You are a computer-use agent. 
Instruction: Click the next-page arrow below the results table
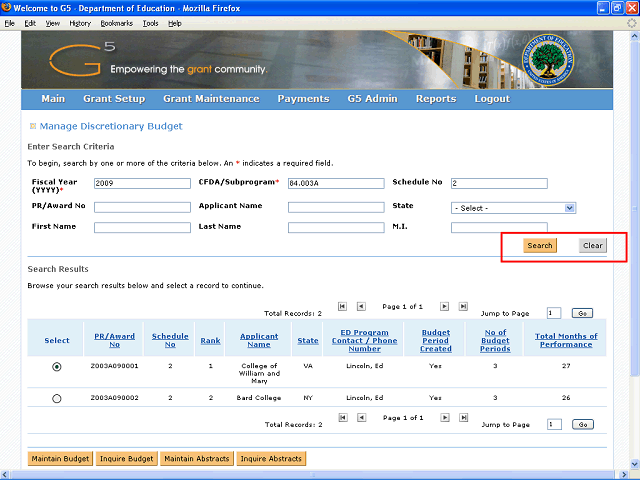443,418
